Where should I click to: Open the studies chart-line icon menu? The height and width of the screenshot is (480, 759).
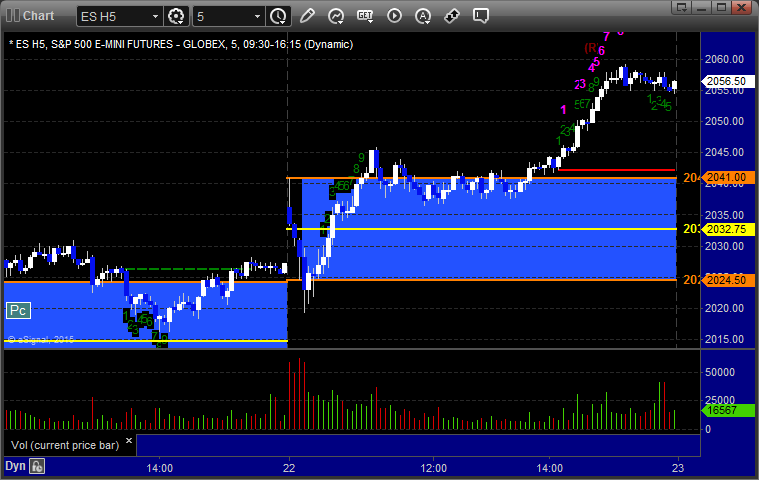pyautogui.click(x=335, y=16)
